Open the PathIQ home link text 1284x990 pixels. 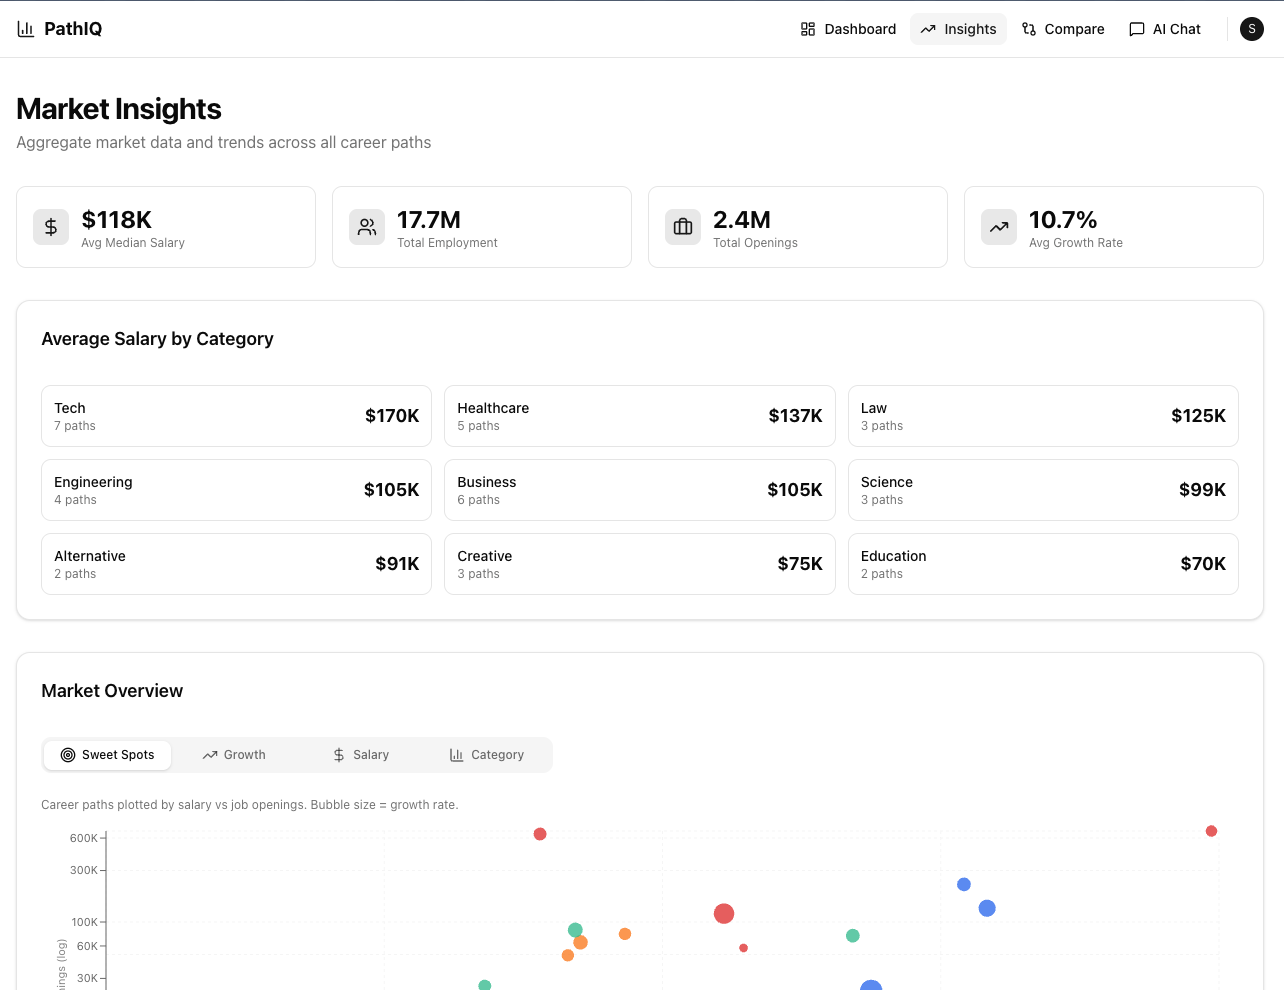pos(73,29)
